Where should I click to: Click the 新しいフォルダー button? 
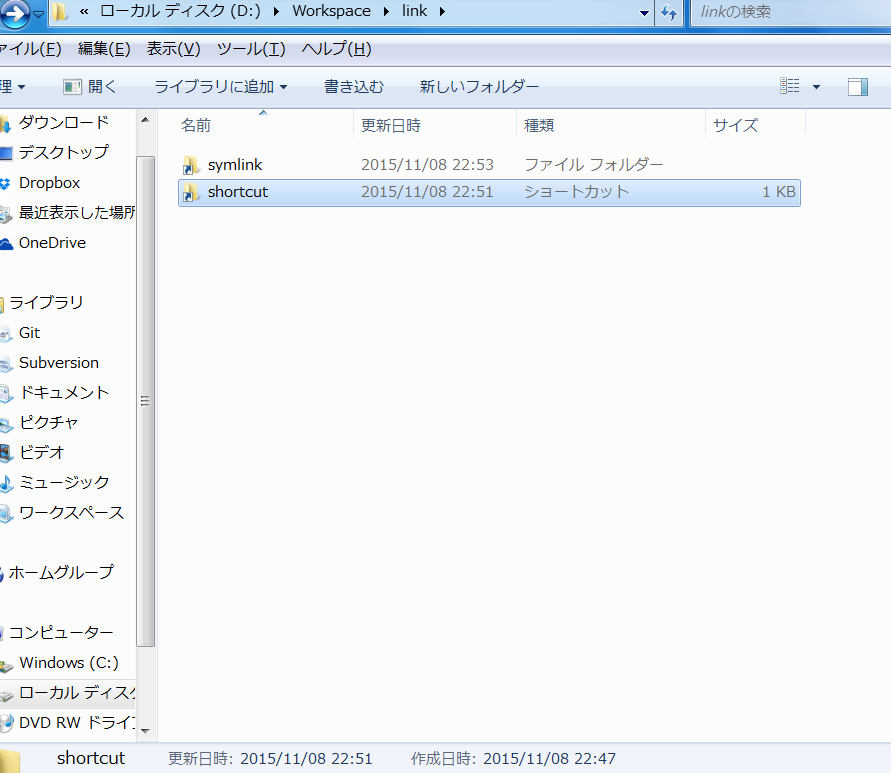click(x=479, y=87)
